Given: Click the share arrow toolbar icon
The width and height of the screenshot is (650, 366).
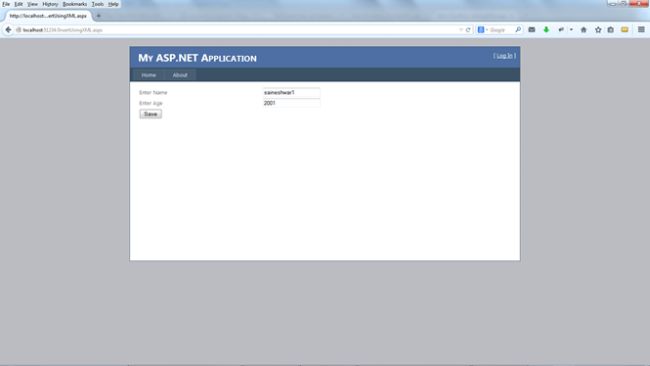Looking at the screenshot, I should (x=561, y=30).
